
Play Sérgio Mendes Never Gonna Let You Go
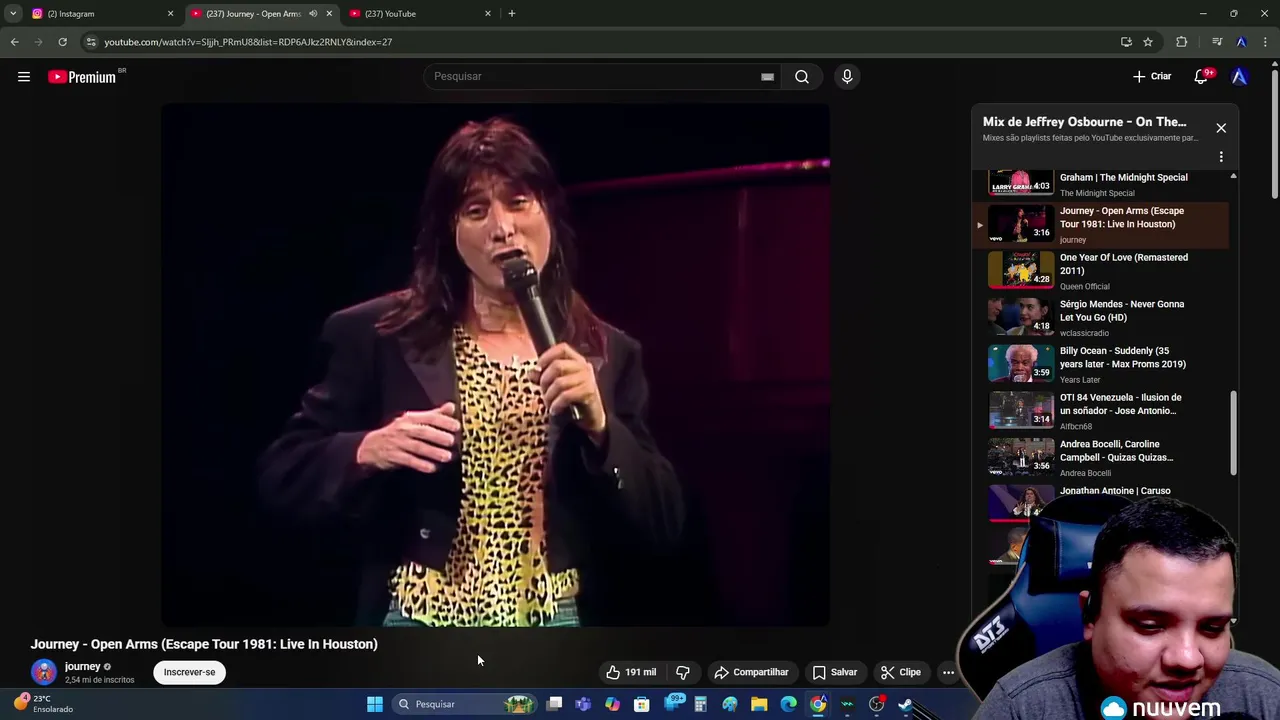pos(1100,318)
